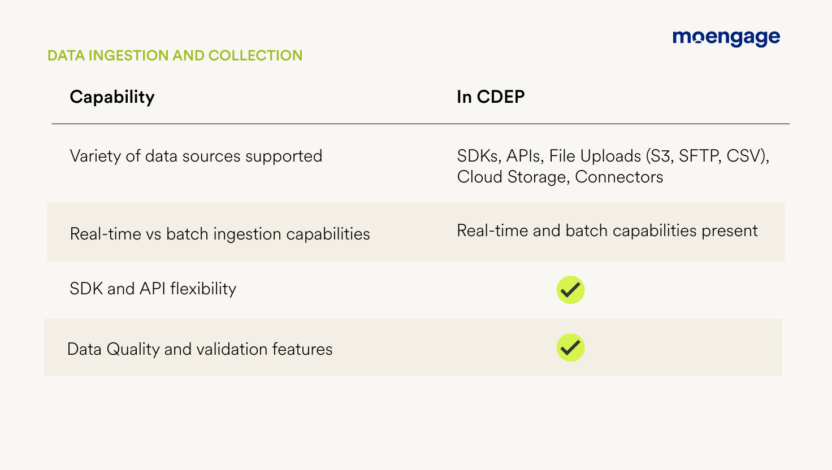Select 'Real-time vs batch ingestion capabilities' row label

[220, 234]
